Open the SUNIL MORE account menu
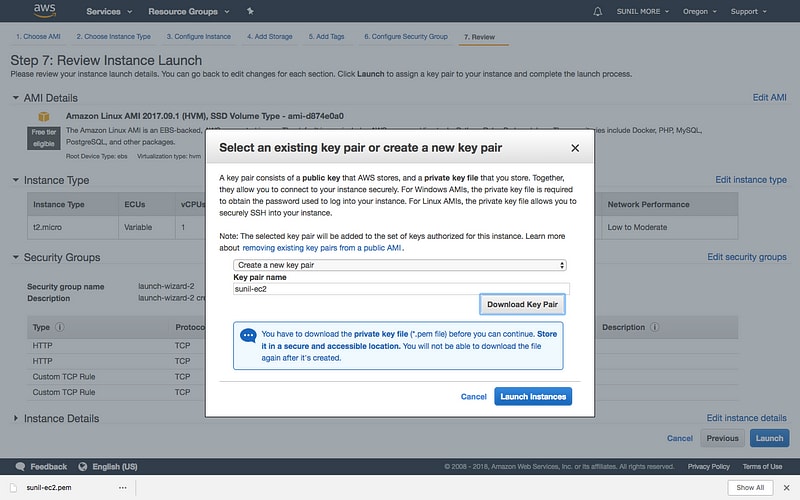The height and width of the screenshot is (500, 800). pos(642,11)
